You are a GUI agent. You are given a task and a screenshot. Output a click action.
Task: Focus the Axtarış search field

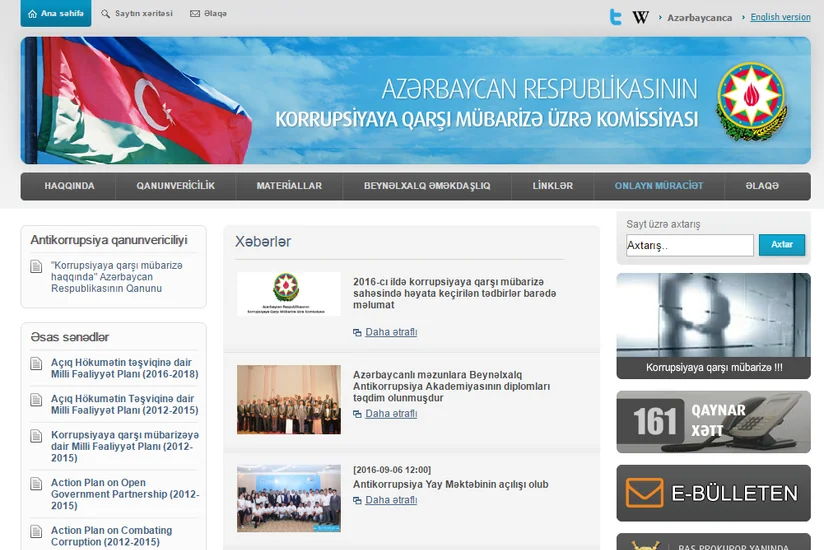click(689, 245)
